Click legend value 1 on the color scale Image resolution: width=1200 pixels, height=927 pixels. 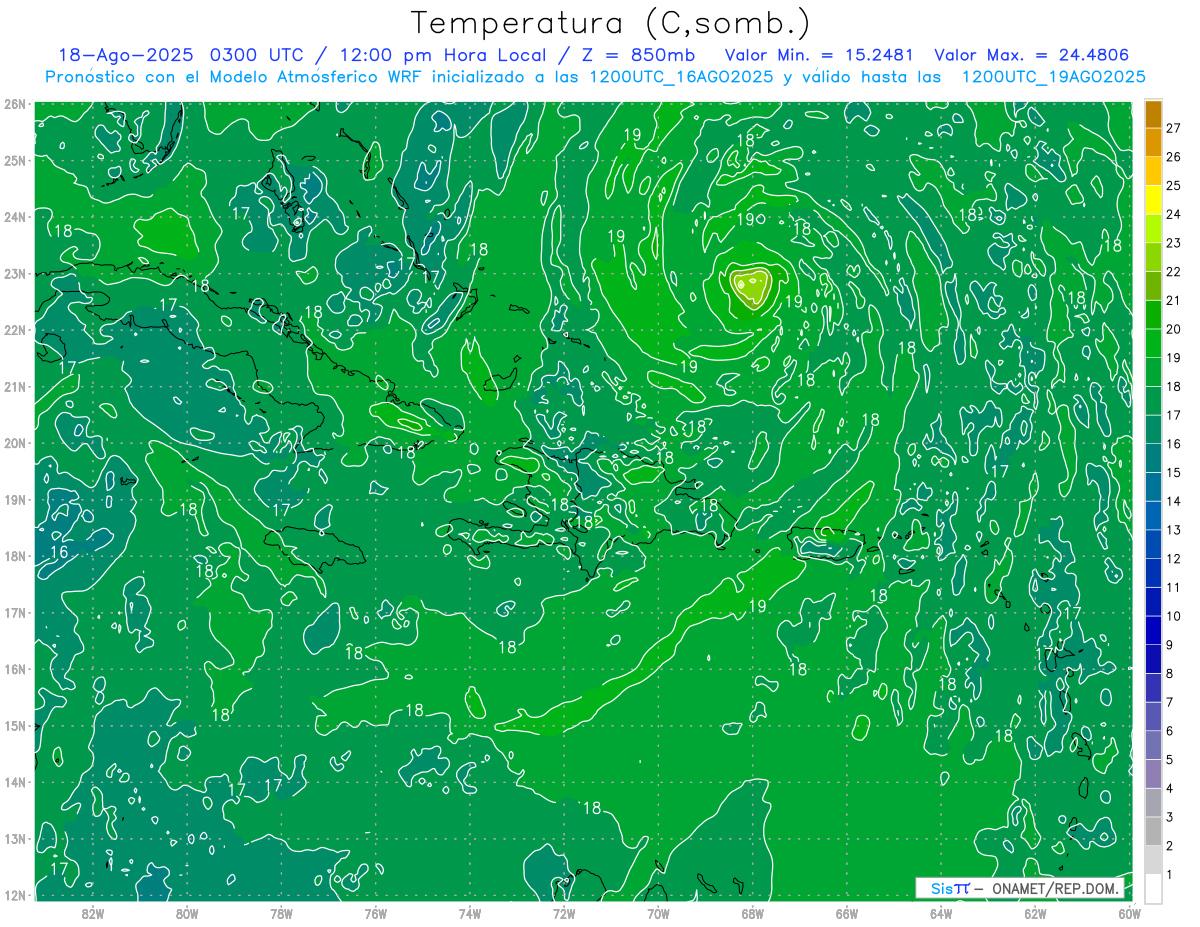pyautogui.click(x=1170, y=875)
